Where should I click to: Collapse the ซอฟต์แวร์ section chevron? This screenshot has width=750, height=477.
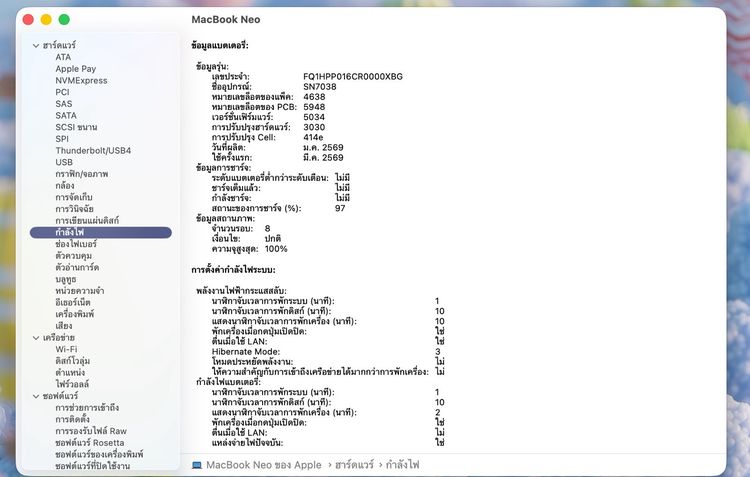click(36, 396)
